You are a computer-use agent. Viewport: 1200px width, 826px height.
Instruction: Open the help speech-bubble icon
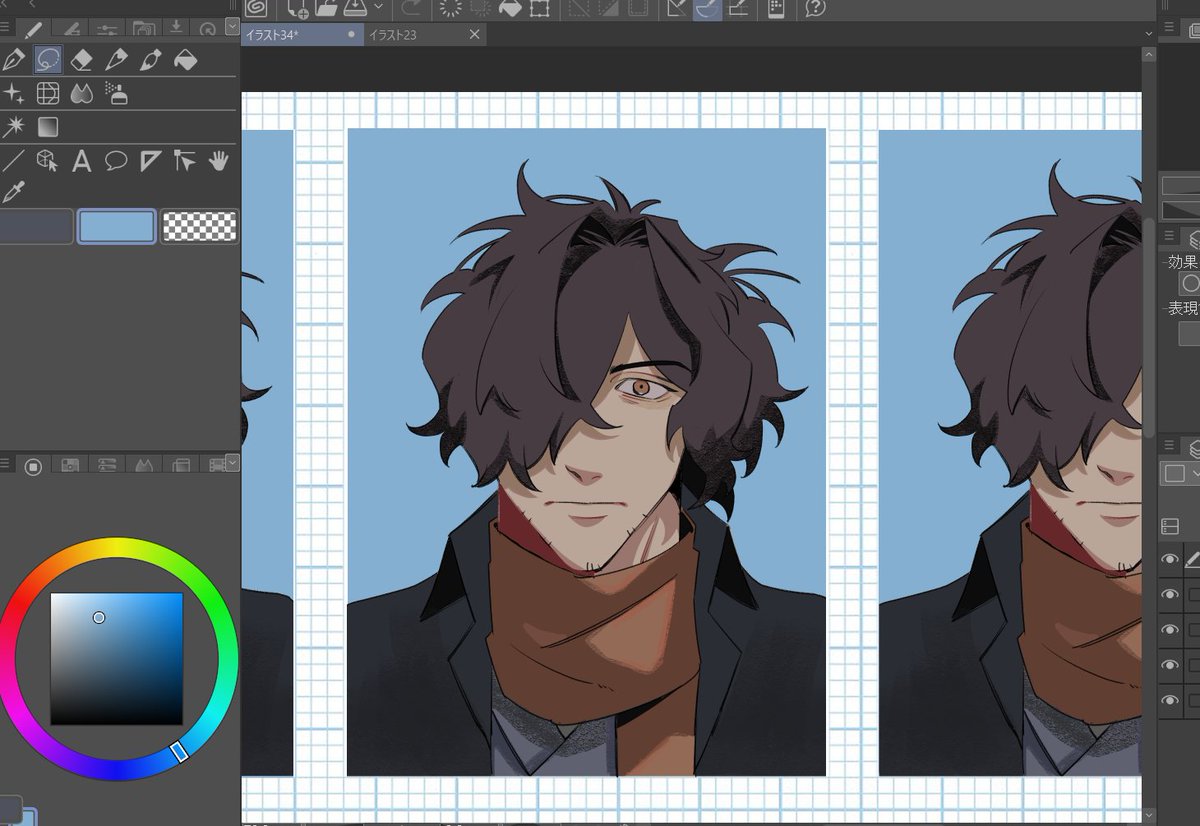(815, 8)
